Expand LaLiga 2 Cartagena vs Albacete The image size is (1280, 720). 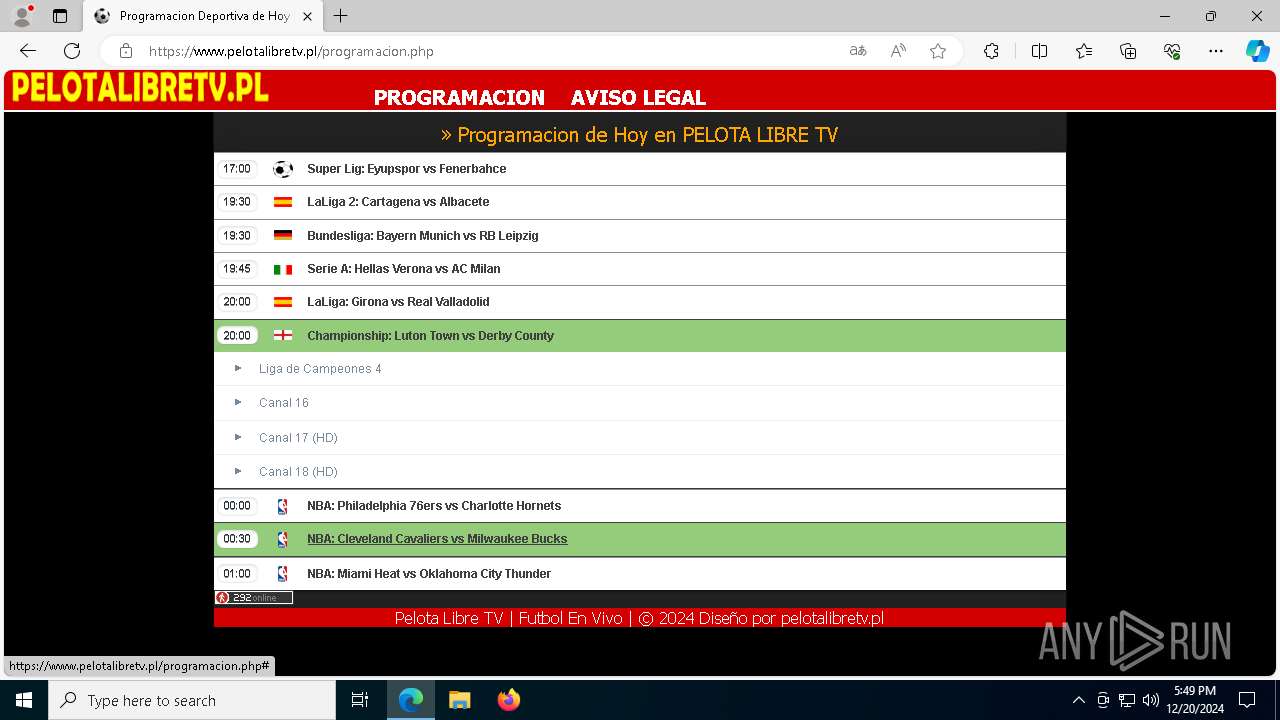640,202
